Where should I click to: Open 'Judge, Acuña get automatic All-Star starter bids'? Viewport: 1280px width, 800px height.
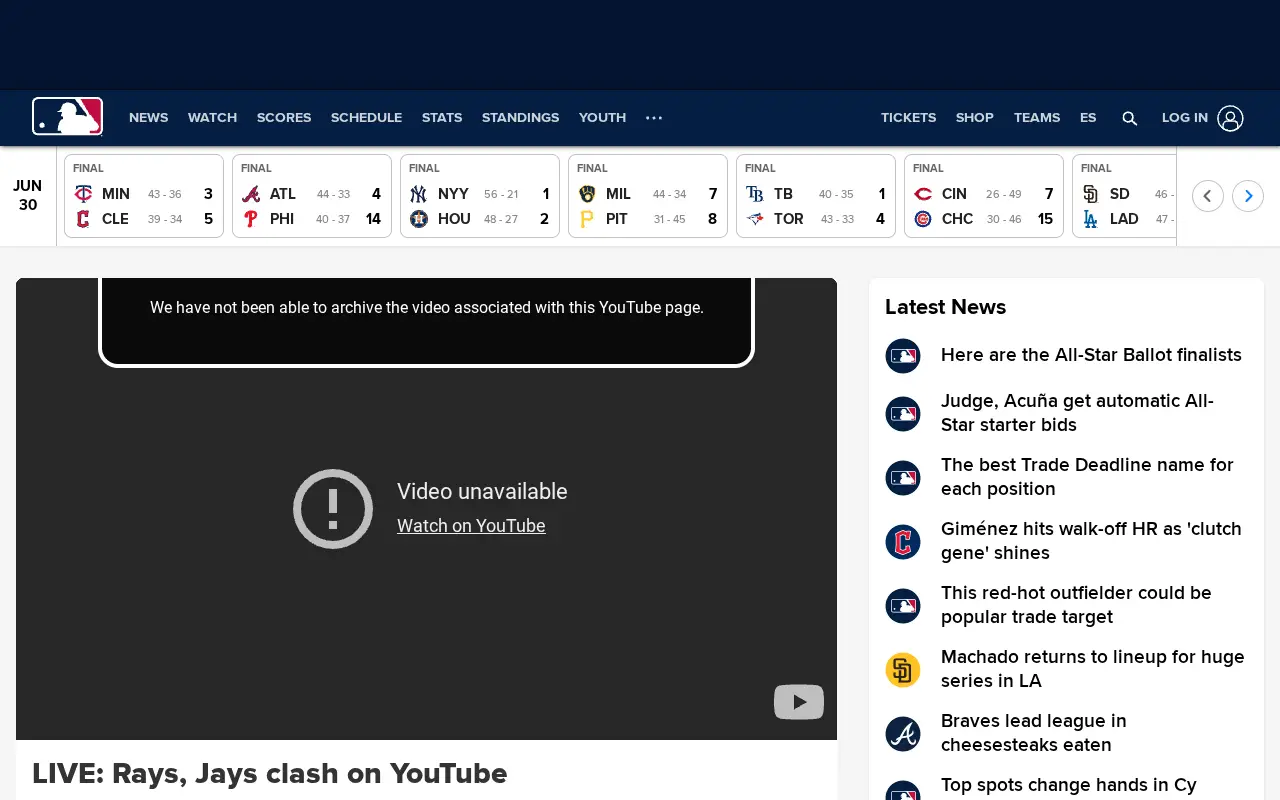[1077, 413]
